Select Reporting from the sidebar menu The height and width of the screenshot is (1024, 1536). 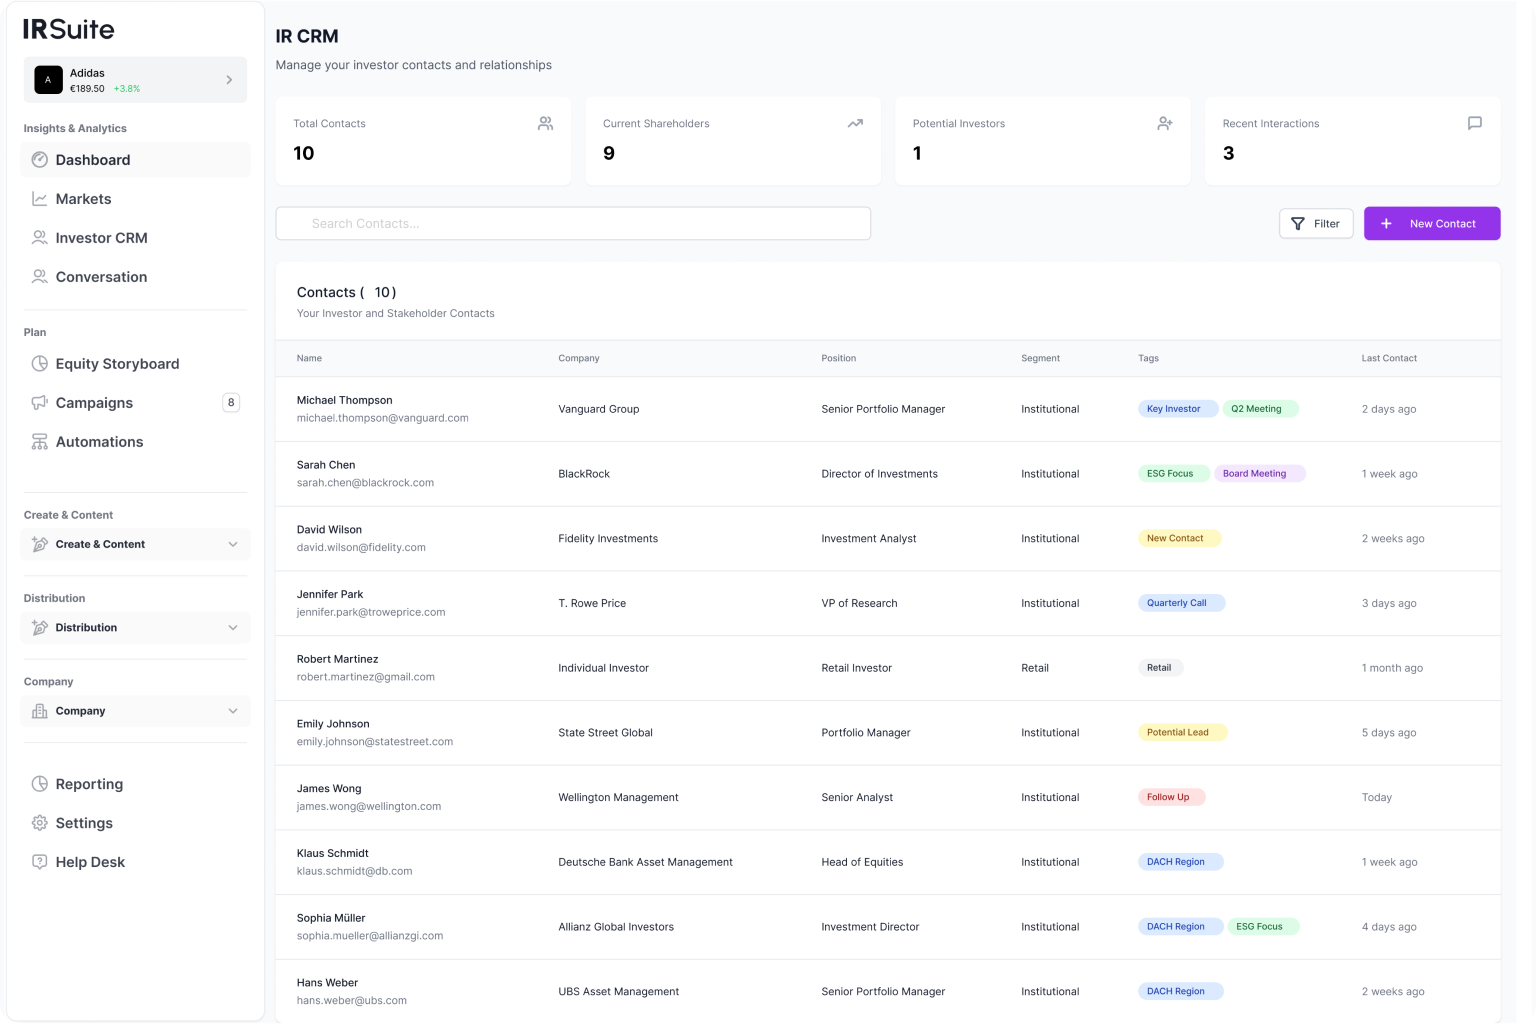[x=40, y=784]
